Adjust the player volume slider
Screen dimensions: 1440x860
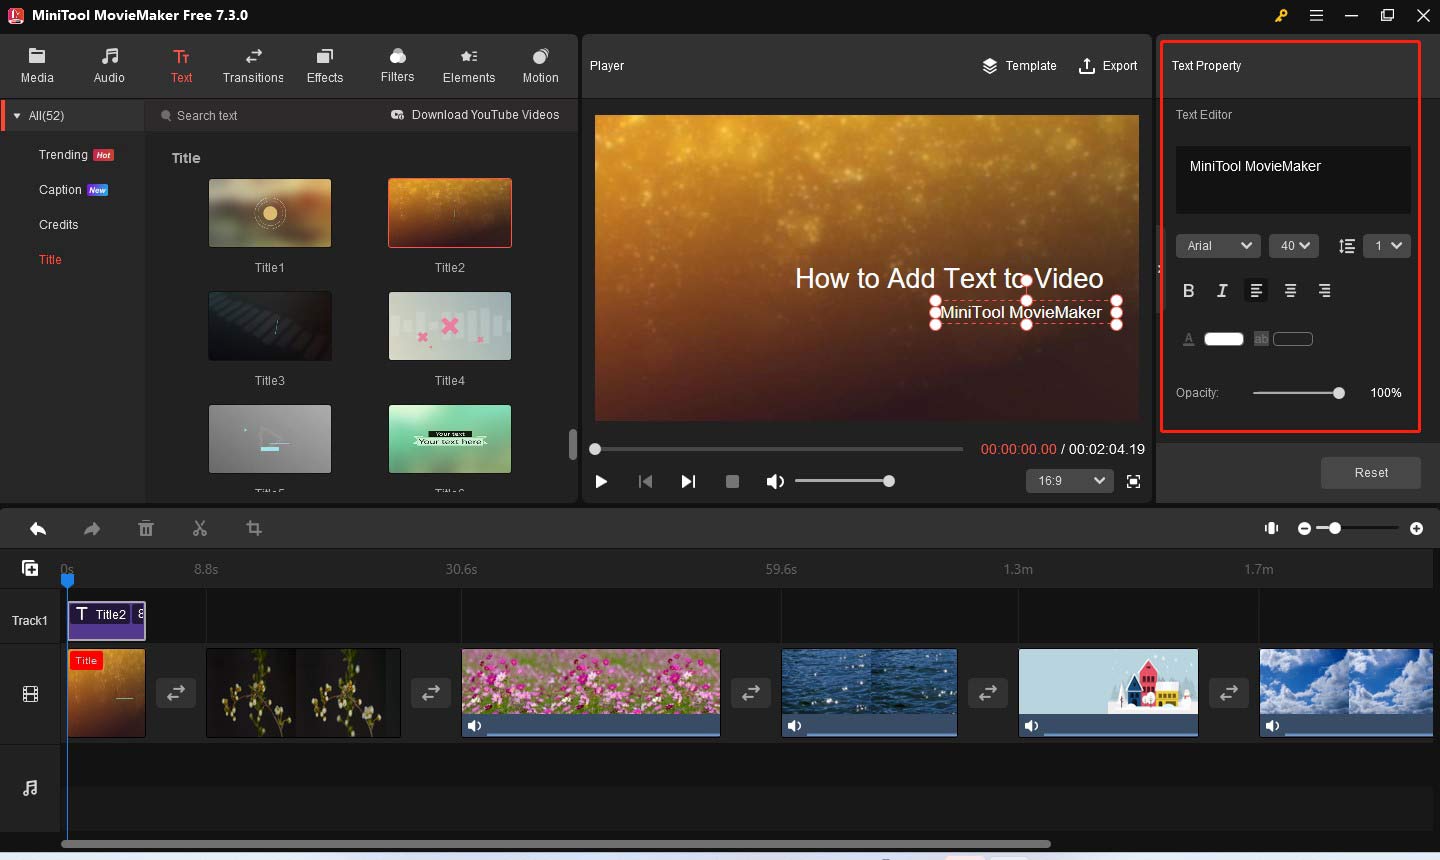[x=844, y=481]
